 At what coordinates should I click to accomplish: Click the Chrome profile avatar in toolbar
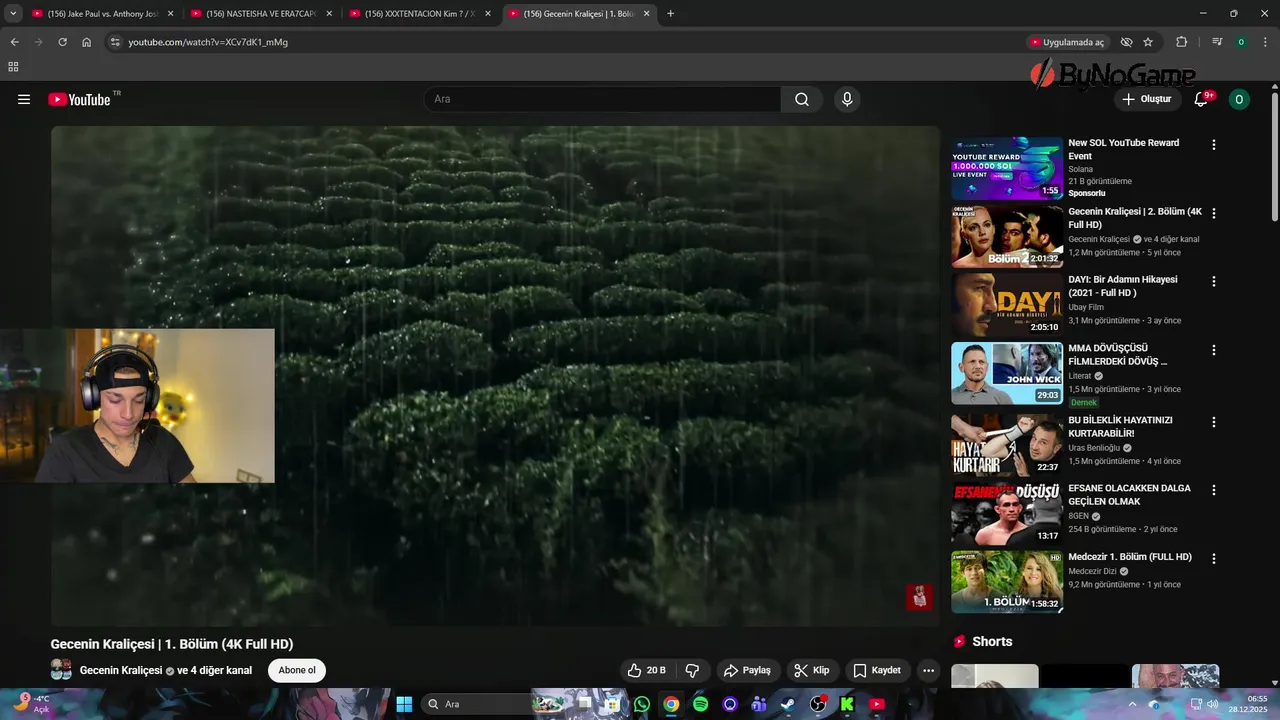coord(1241,42)
